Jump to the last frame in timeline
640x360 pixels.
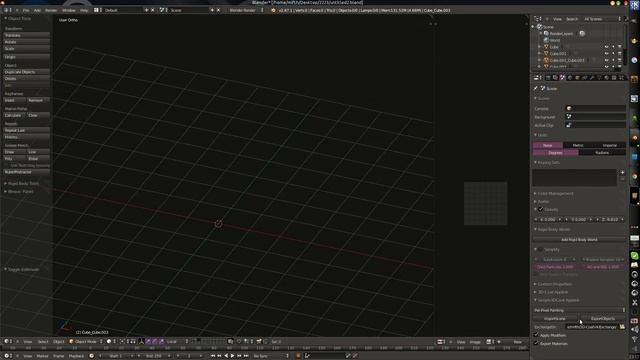pyautogui.click(x=246, y=356)
